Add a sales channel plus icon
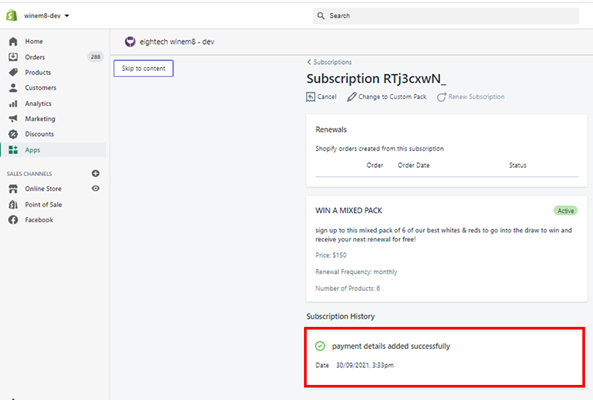 click(96, 173)
